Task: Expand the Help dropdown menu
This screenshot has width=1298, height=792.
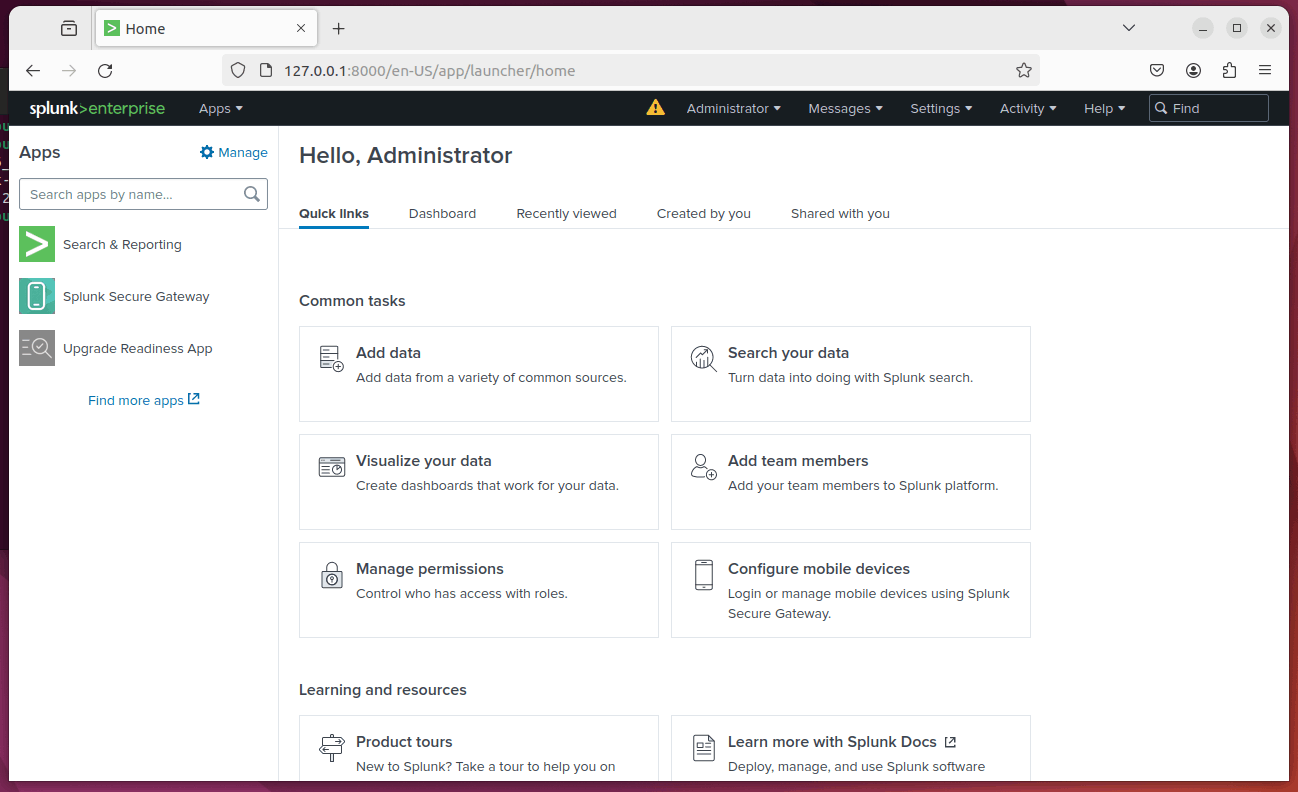Action: click(x=1104, y=108)
